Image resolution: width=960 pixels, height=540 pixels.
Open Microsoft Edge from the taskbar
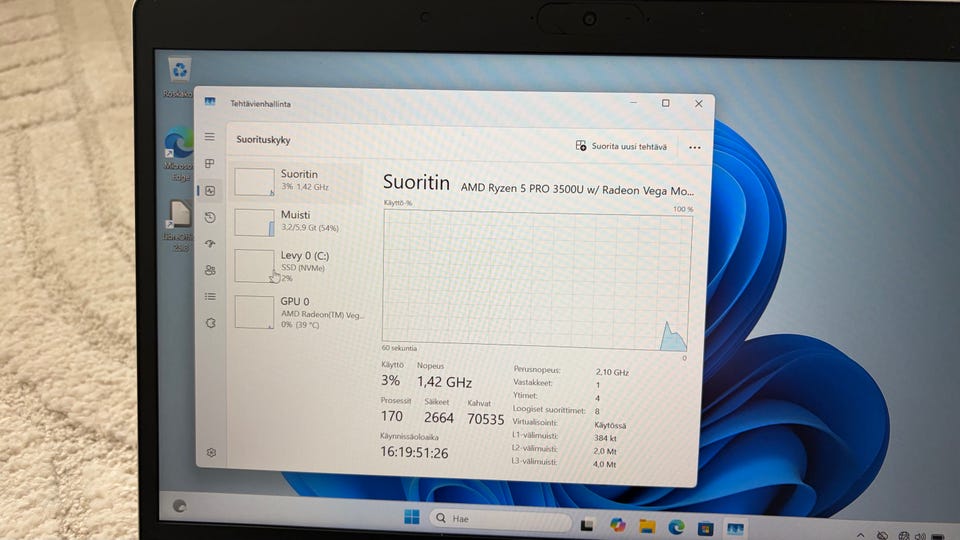coord(677,526)
